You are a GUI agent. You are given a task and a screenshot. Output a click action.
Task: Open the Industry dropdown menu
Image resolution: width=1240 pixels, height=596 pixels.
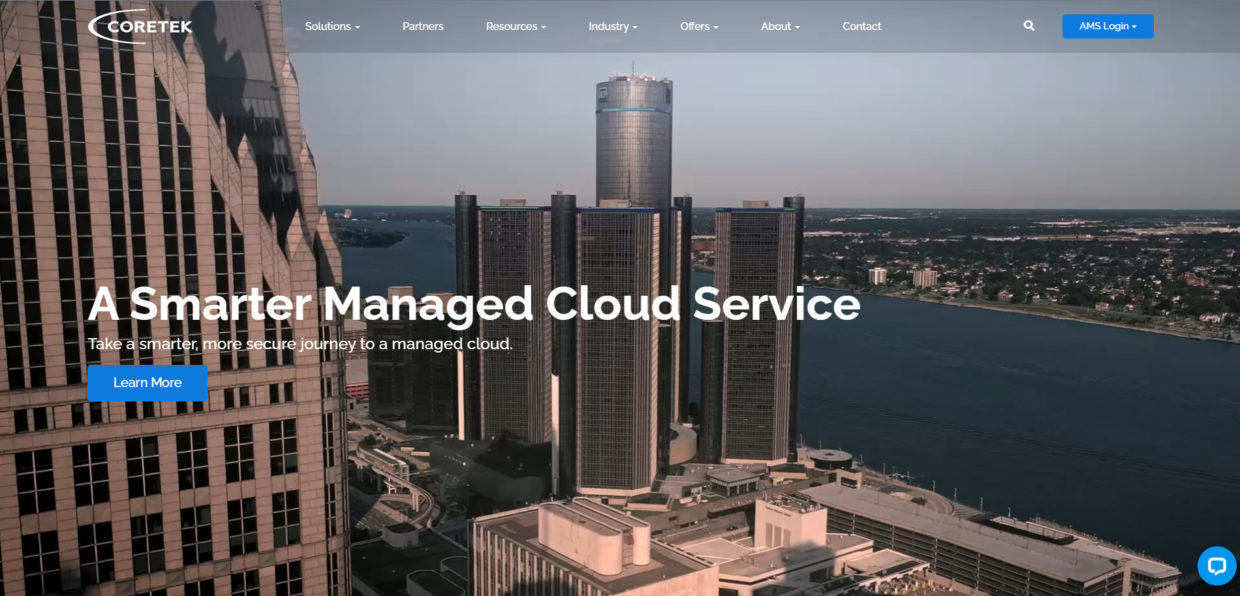[612, 26]
